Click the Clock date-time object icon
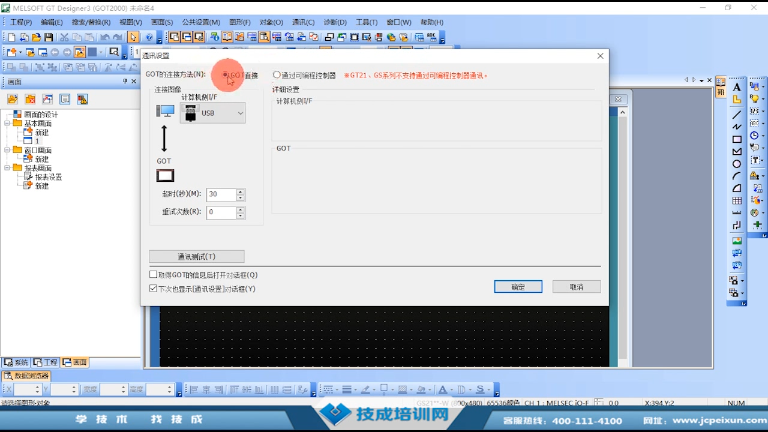The image size is (768, 432). pos(755,135)
